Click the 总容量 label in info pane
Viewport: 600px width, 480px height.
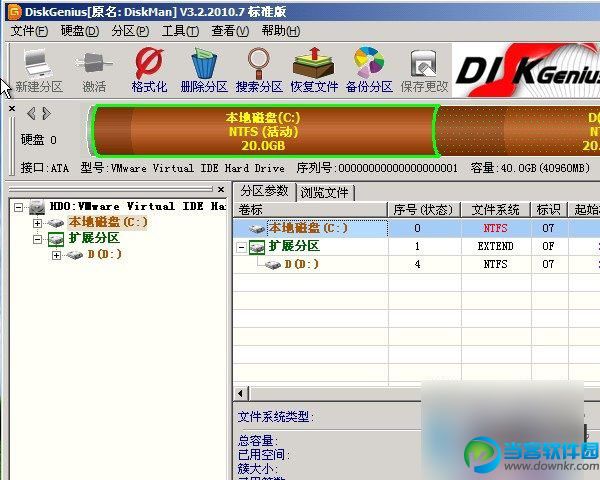coord(258,441)
